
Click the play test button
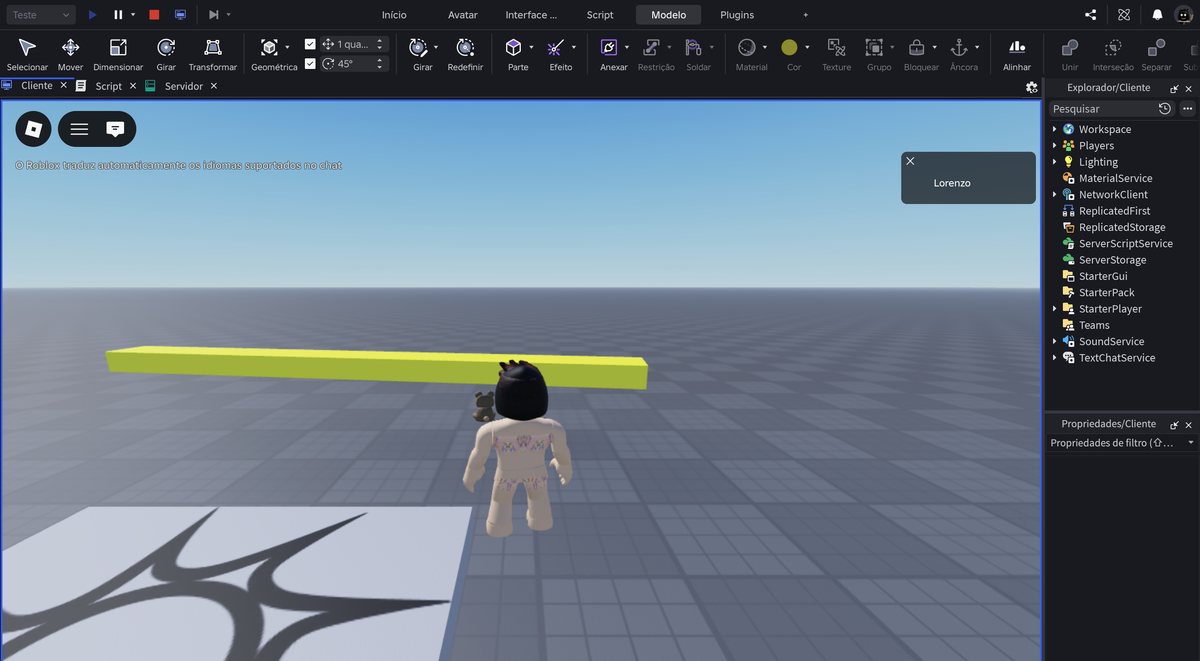[x=92, y=15]
